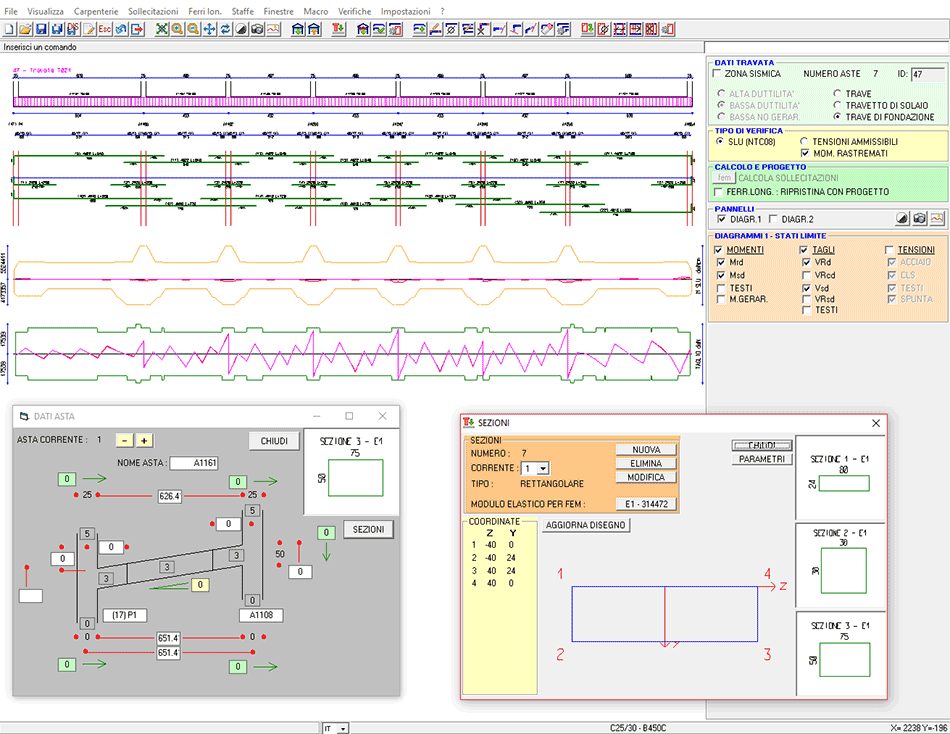Click the eraser icon in the top toolbar
This screenshot has height=734, width=950.
click(547, 29)
